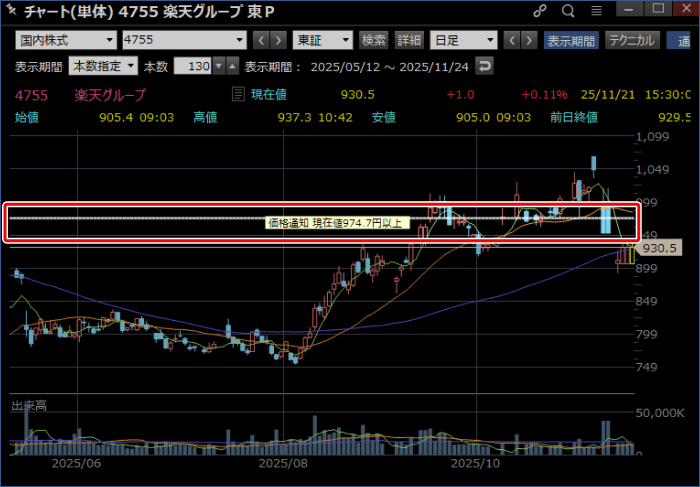Open the hamburger menu icon
The width and height of the screenshot is (700, 487).
pos(596,11)
